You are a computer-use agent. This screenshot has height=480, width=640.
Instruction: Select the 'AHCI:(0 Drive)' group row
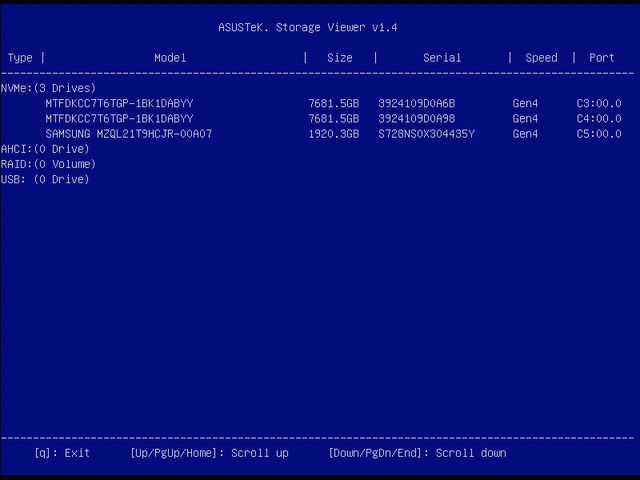(x=45, y=149)
